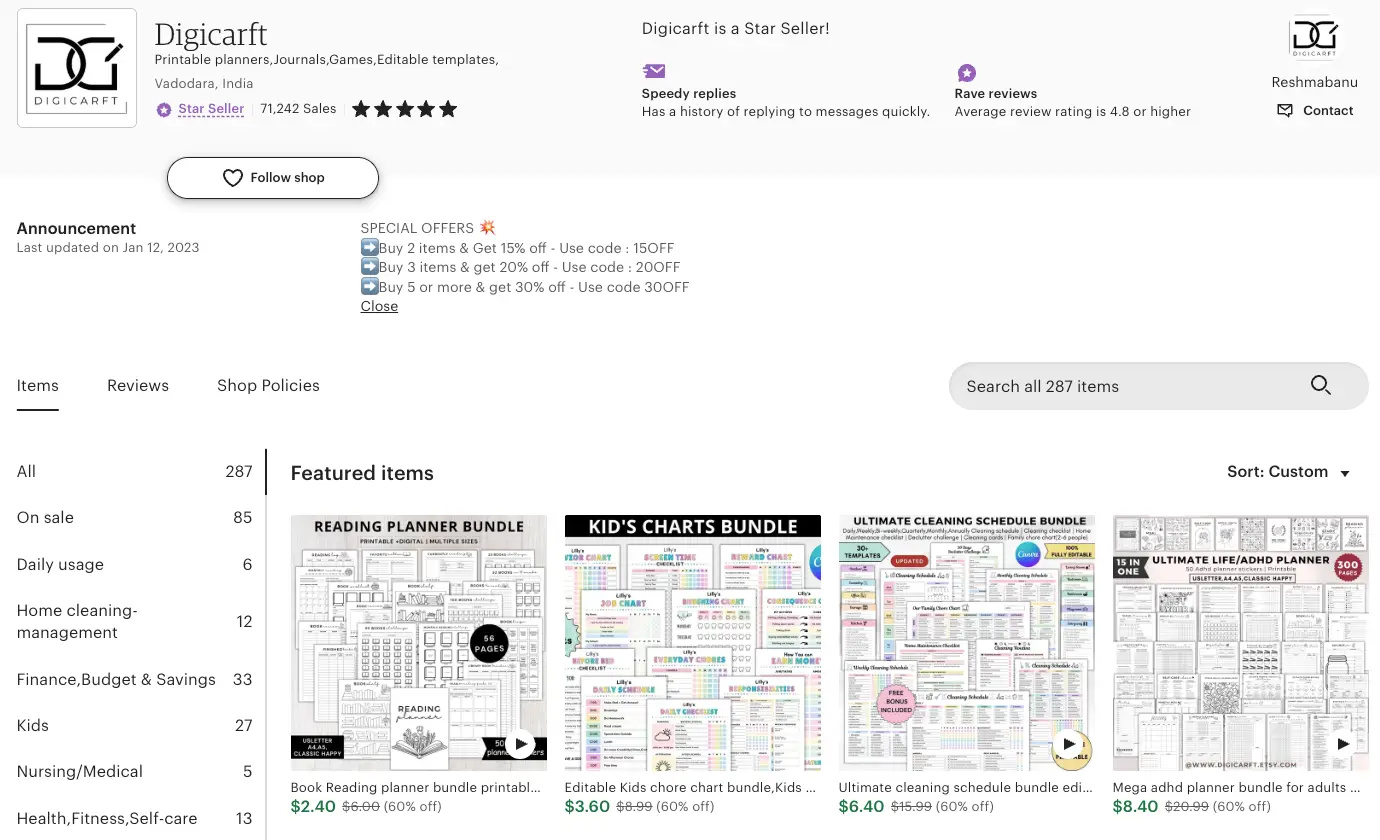Filter by On sale category
The width and height of the screenshot is (1380, 840).
(134, 518)
